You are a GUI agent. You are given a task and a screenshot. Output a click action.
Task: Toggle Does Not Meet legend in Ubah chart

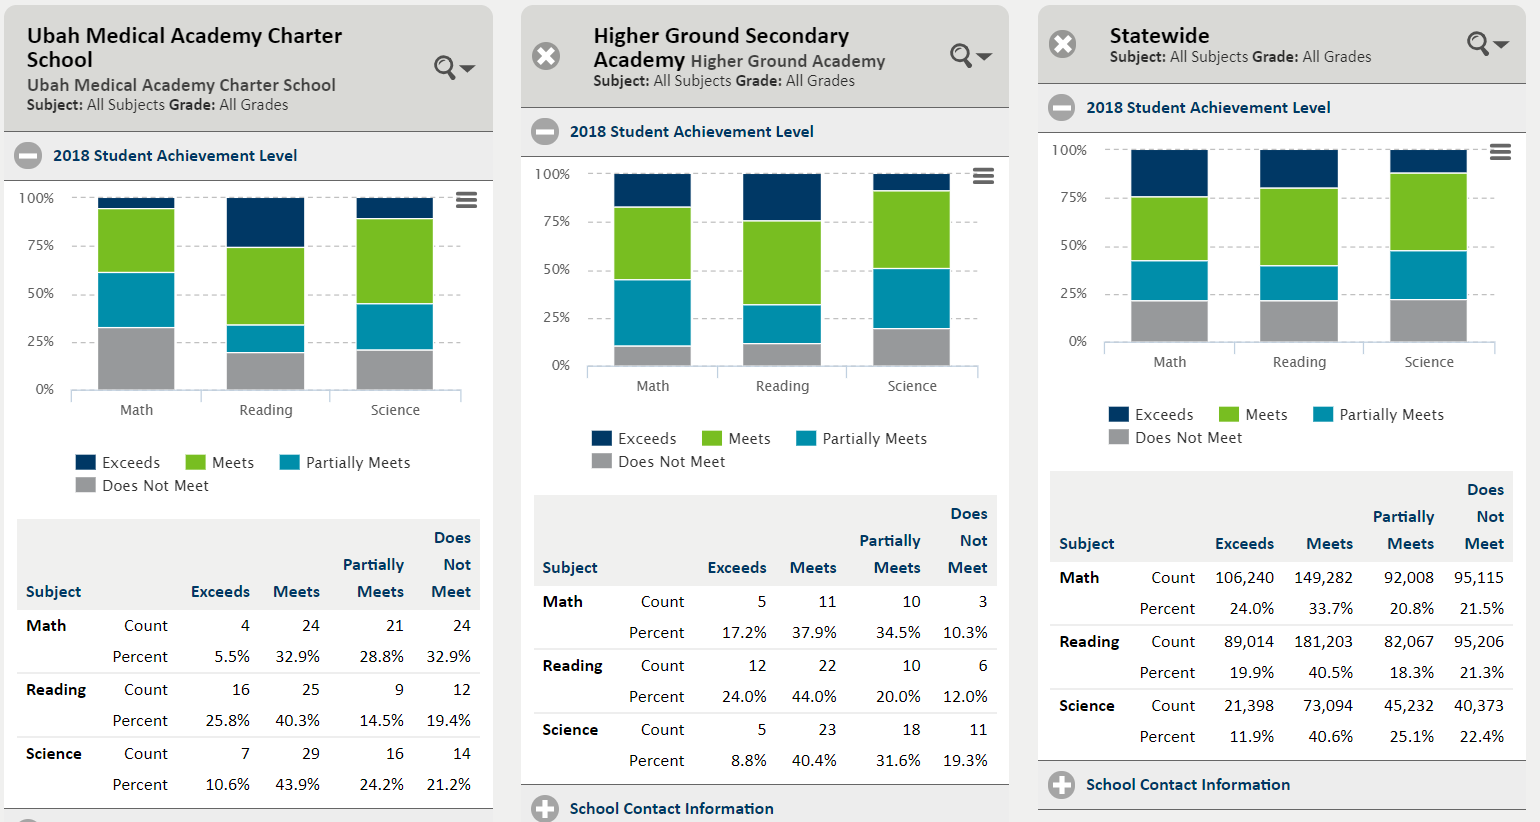coord(142,485)
